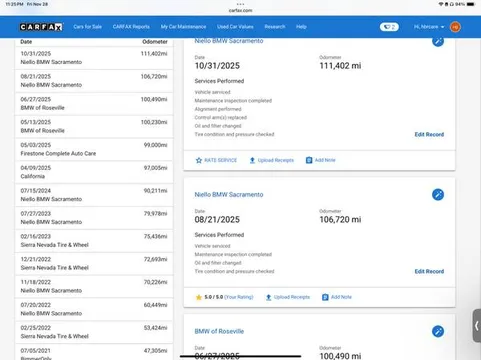
Task: Select the 02/25/2022 Sierra Nevada Tire row
Action: [94, 332]
